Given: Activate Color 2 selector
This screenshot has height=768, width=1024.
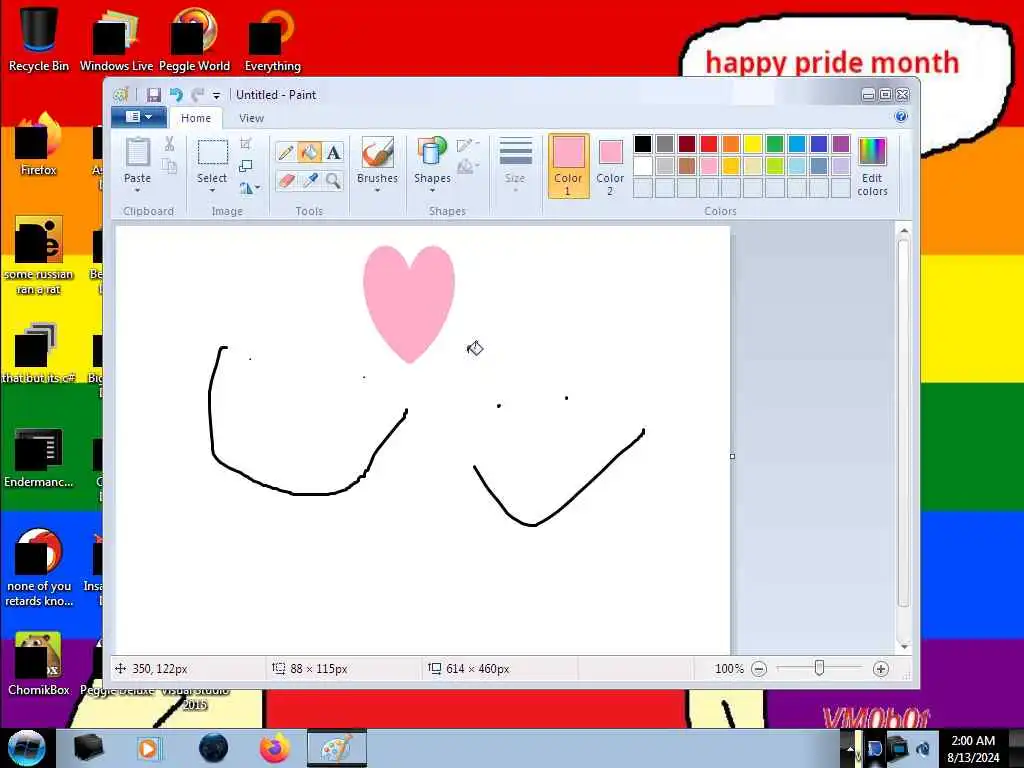Looking at the screenshot, I should coord(610,167).
